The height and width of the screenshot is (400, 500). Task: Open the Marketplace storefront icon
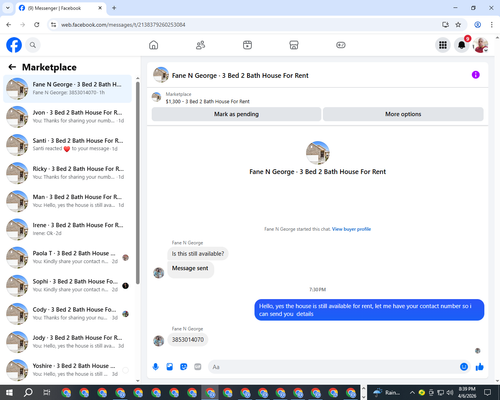click(x=294, y=45)
